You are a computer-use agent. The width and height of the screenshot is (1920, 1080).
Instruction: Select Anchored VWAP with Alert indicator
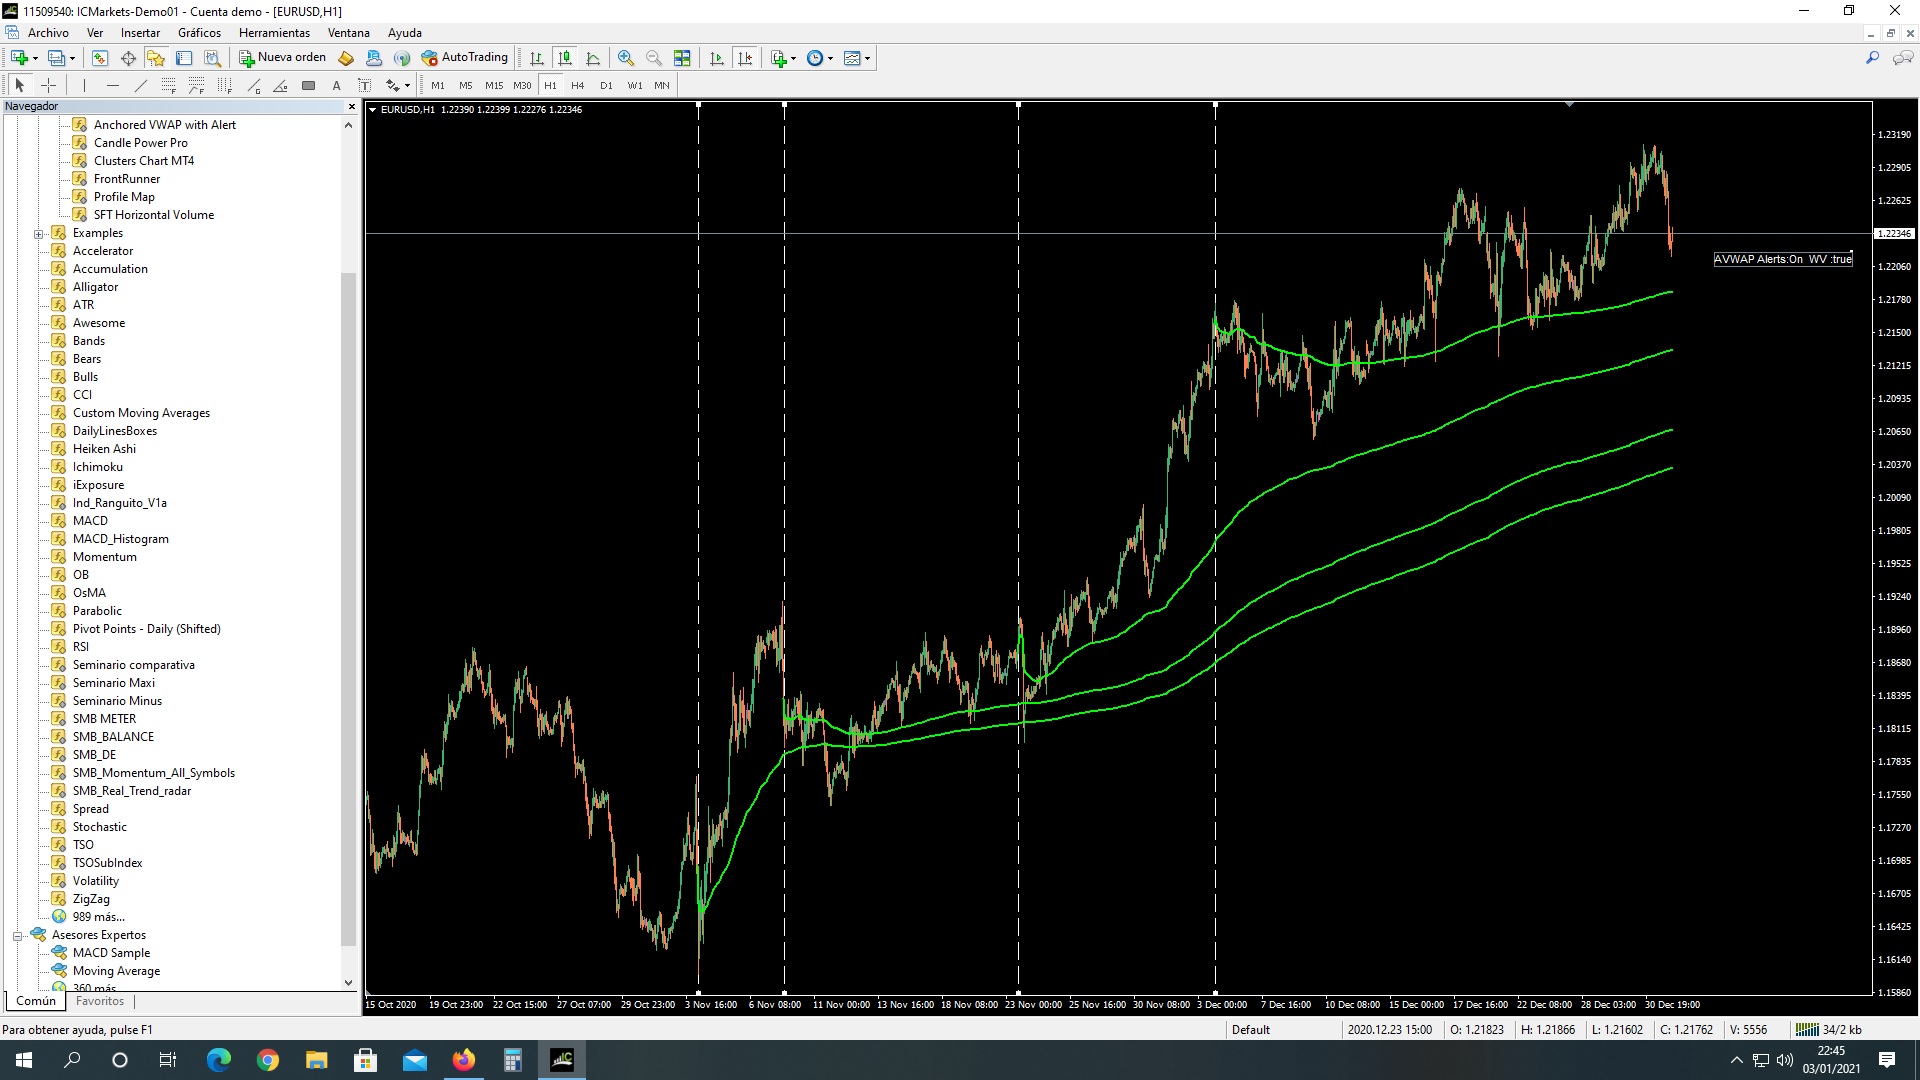click(x=164, y=125)
